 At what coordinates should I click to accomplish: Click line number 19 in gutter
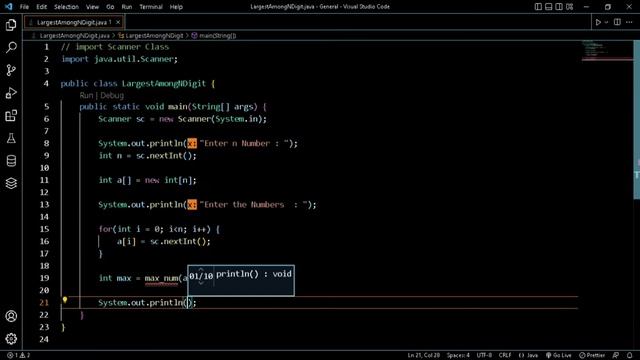44,278
